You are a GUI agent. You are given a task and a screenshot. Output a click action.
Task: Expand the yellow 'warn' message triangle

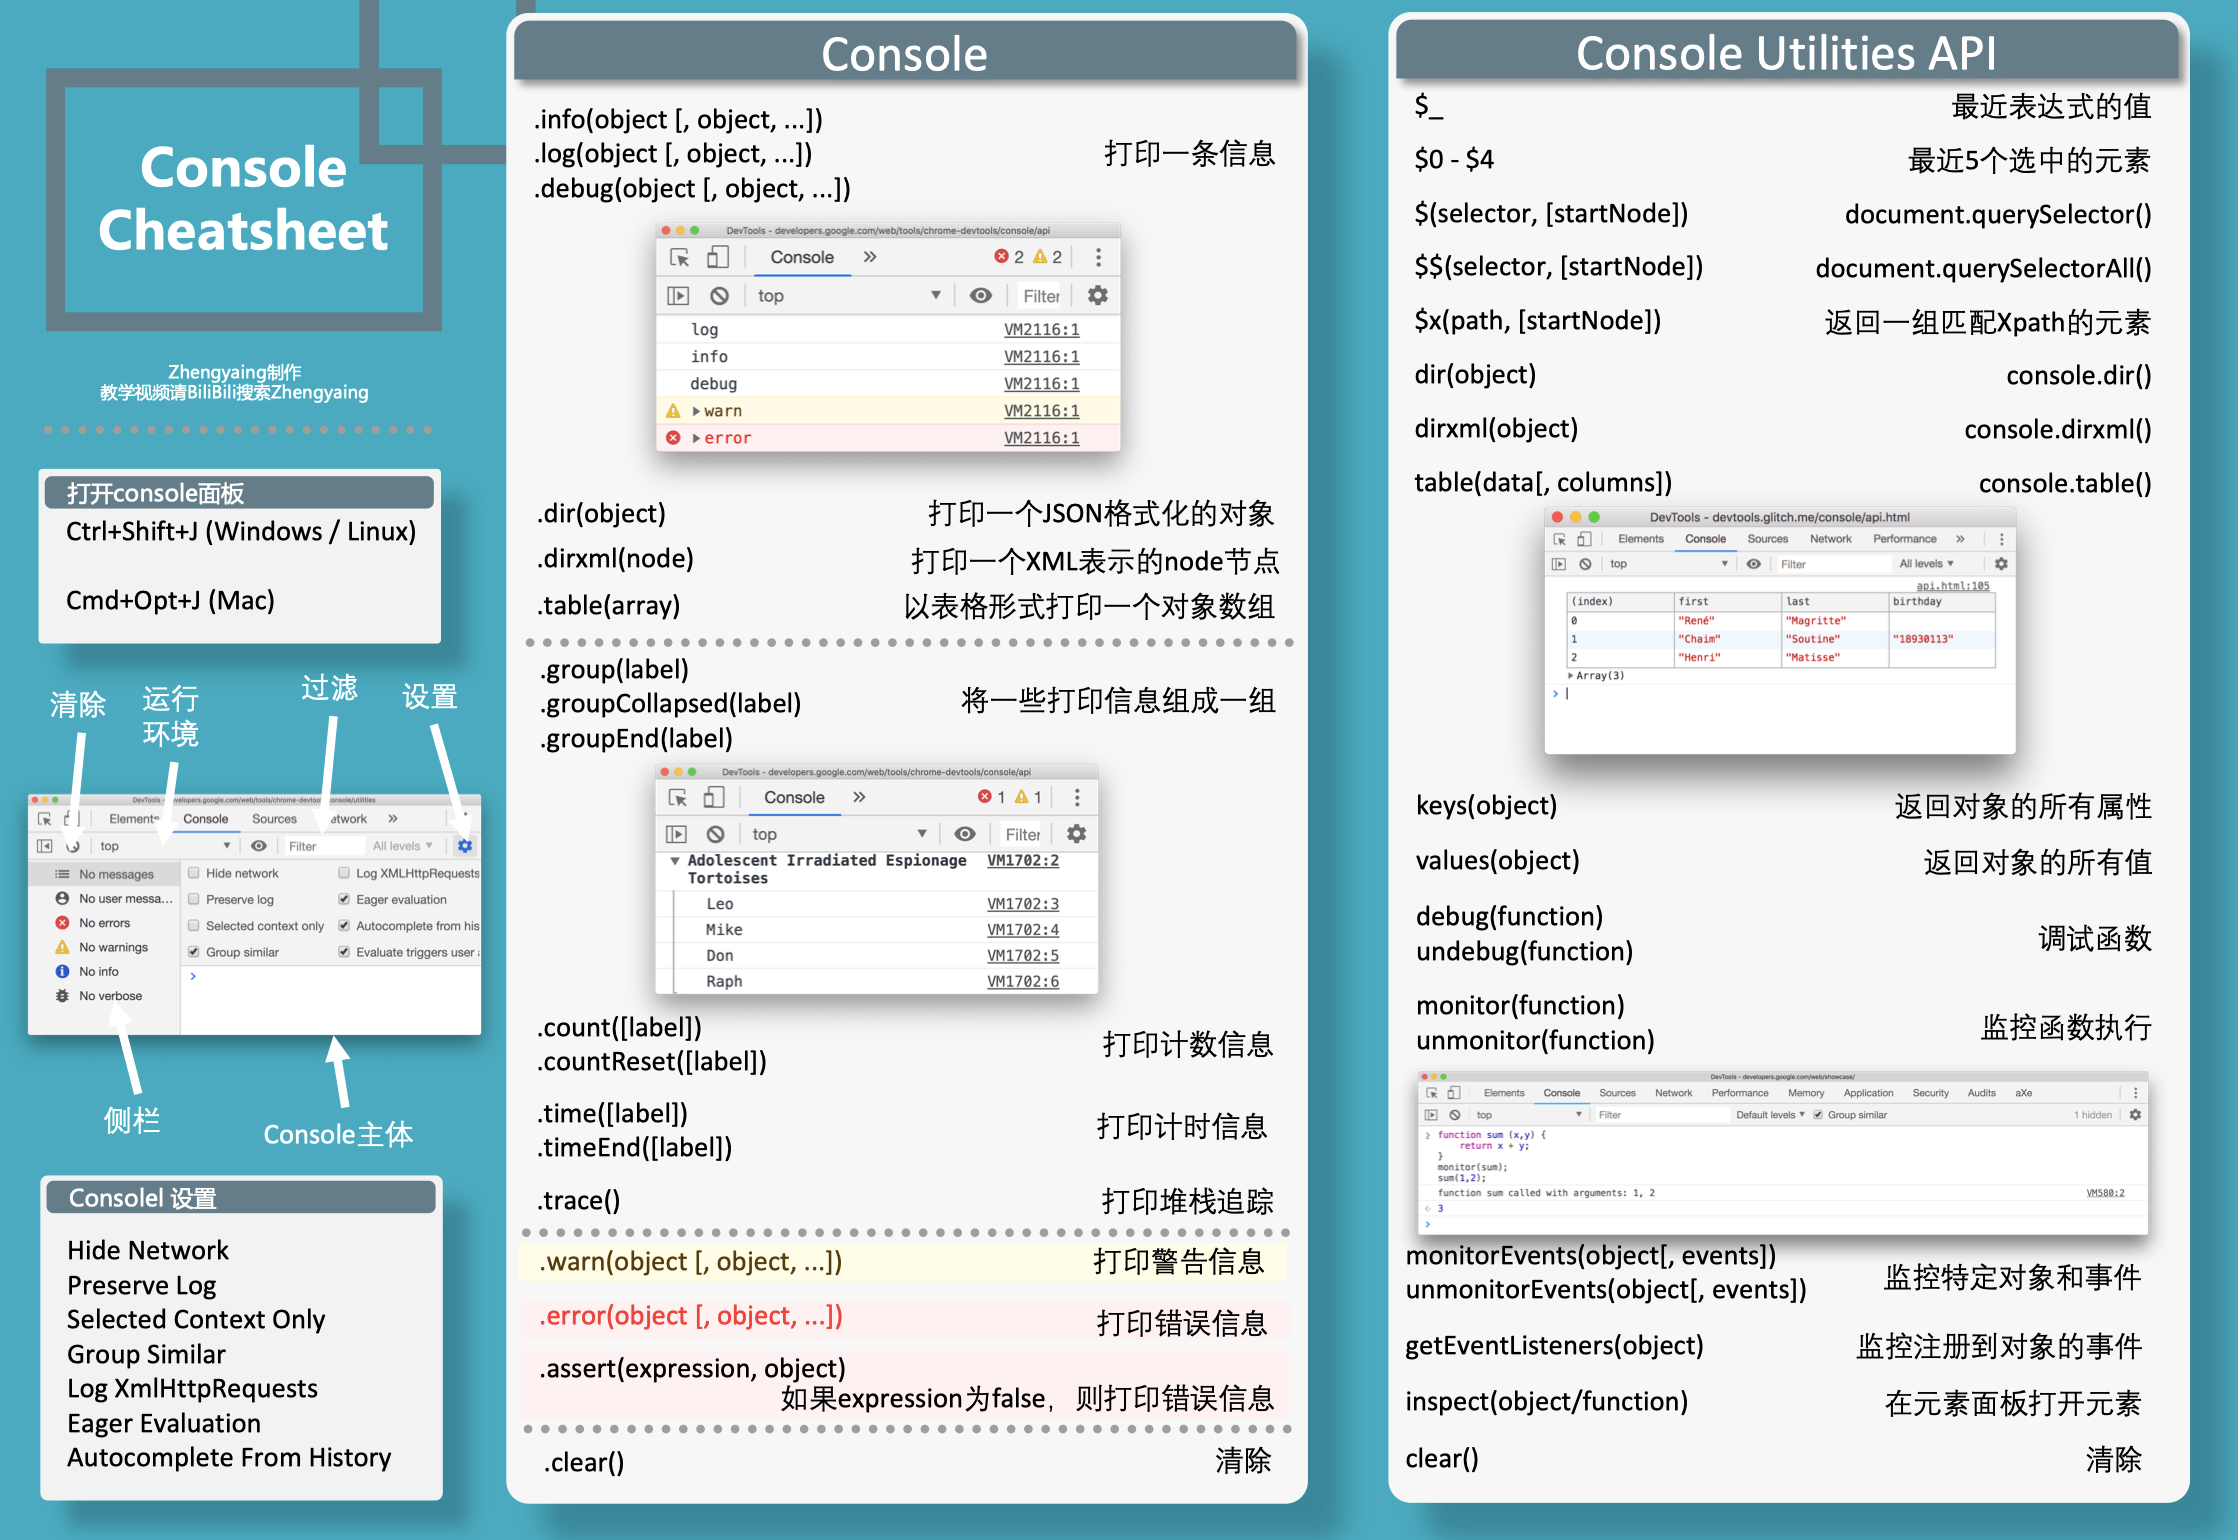696,411
